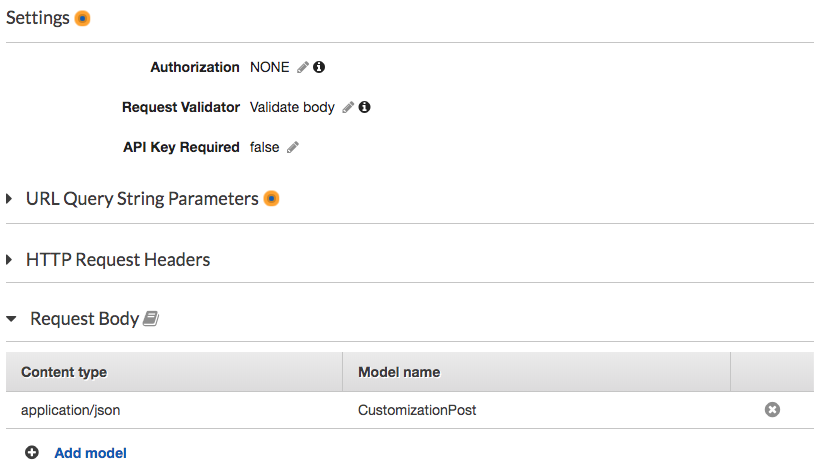Click the orange dot beside Settings
The height and width of the screenshot is (474, 821).
(x=82, y=18)
